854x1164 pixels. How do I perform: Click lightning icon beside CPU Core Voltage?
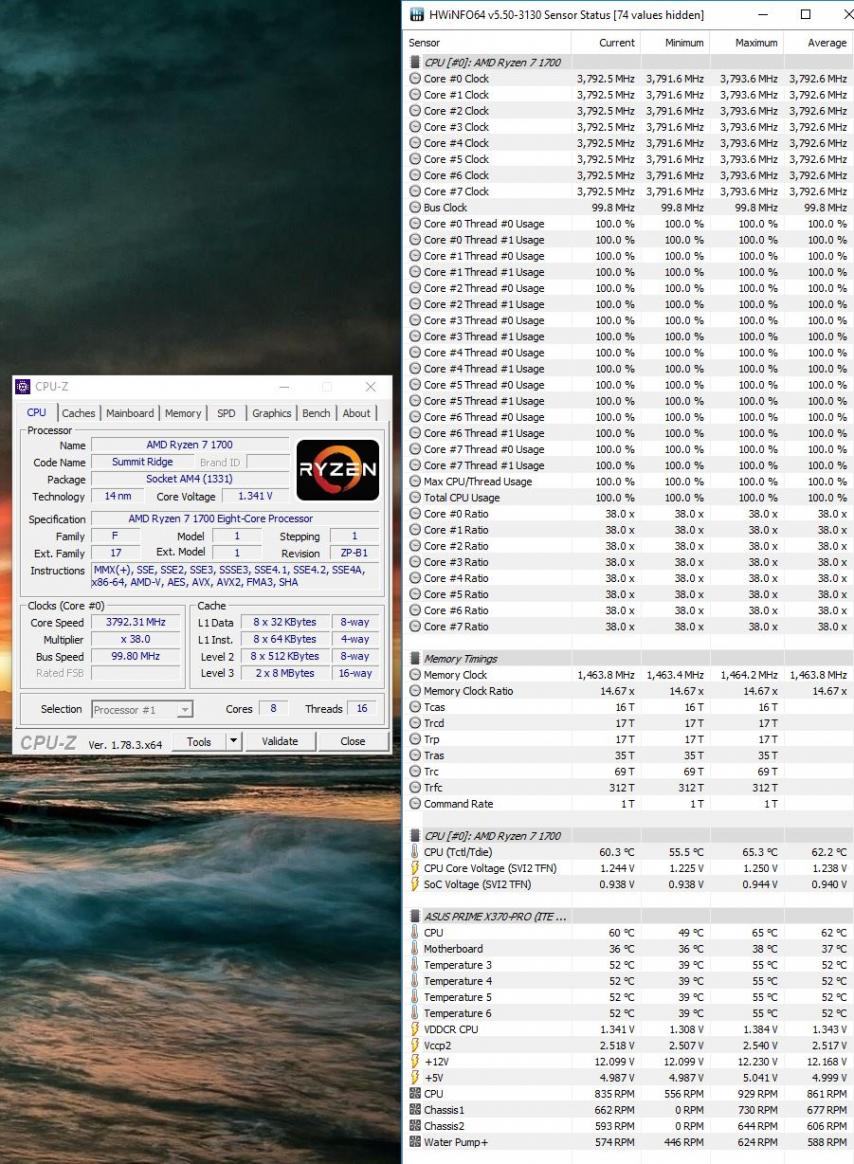(x=415, y=869)
